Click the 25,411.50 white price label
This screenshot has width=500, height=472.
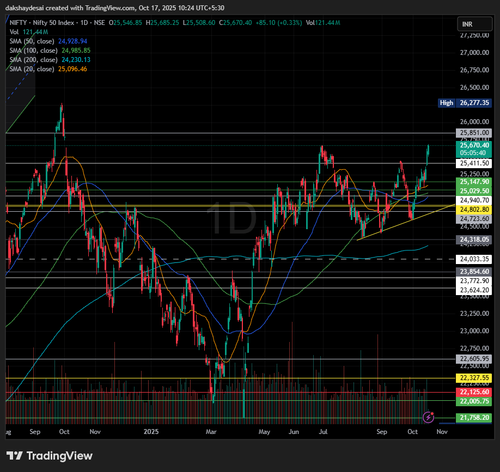[474, 163]
